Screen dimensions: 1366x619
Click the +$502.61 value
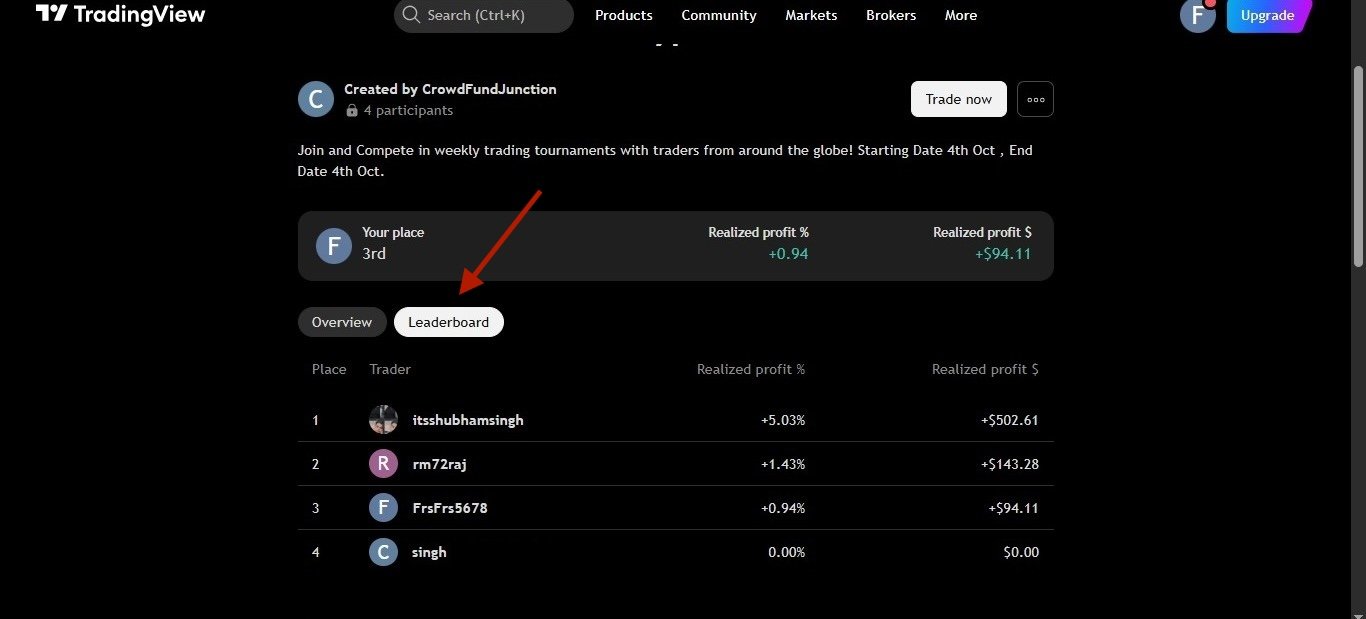1010,420
